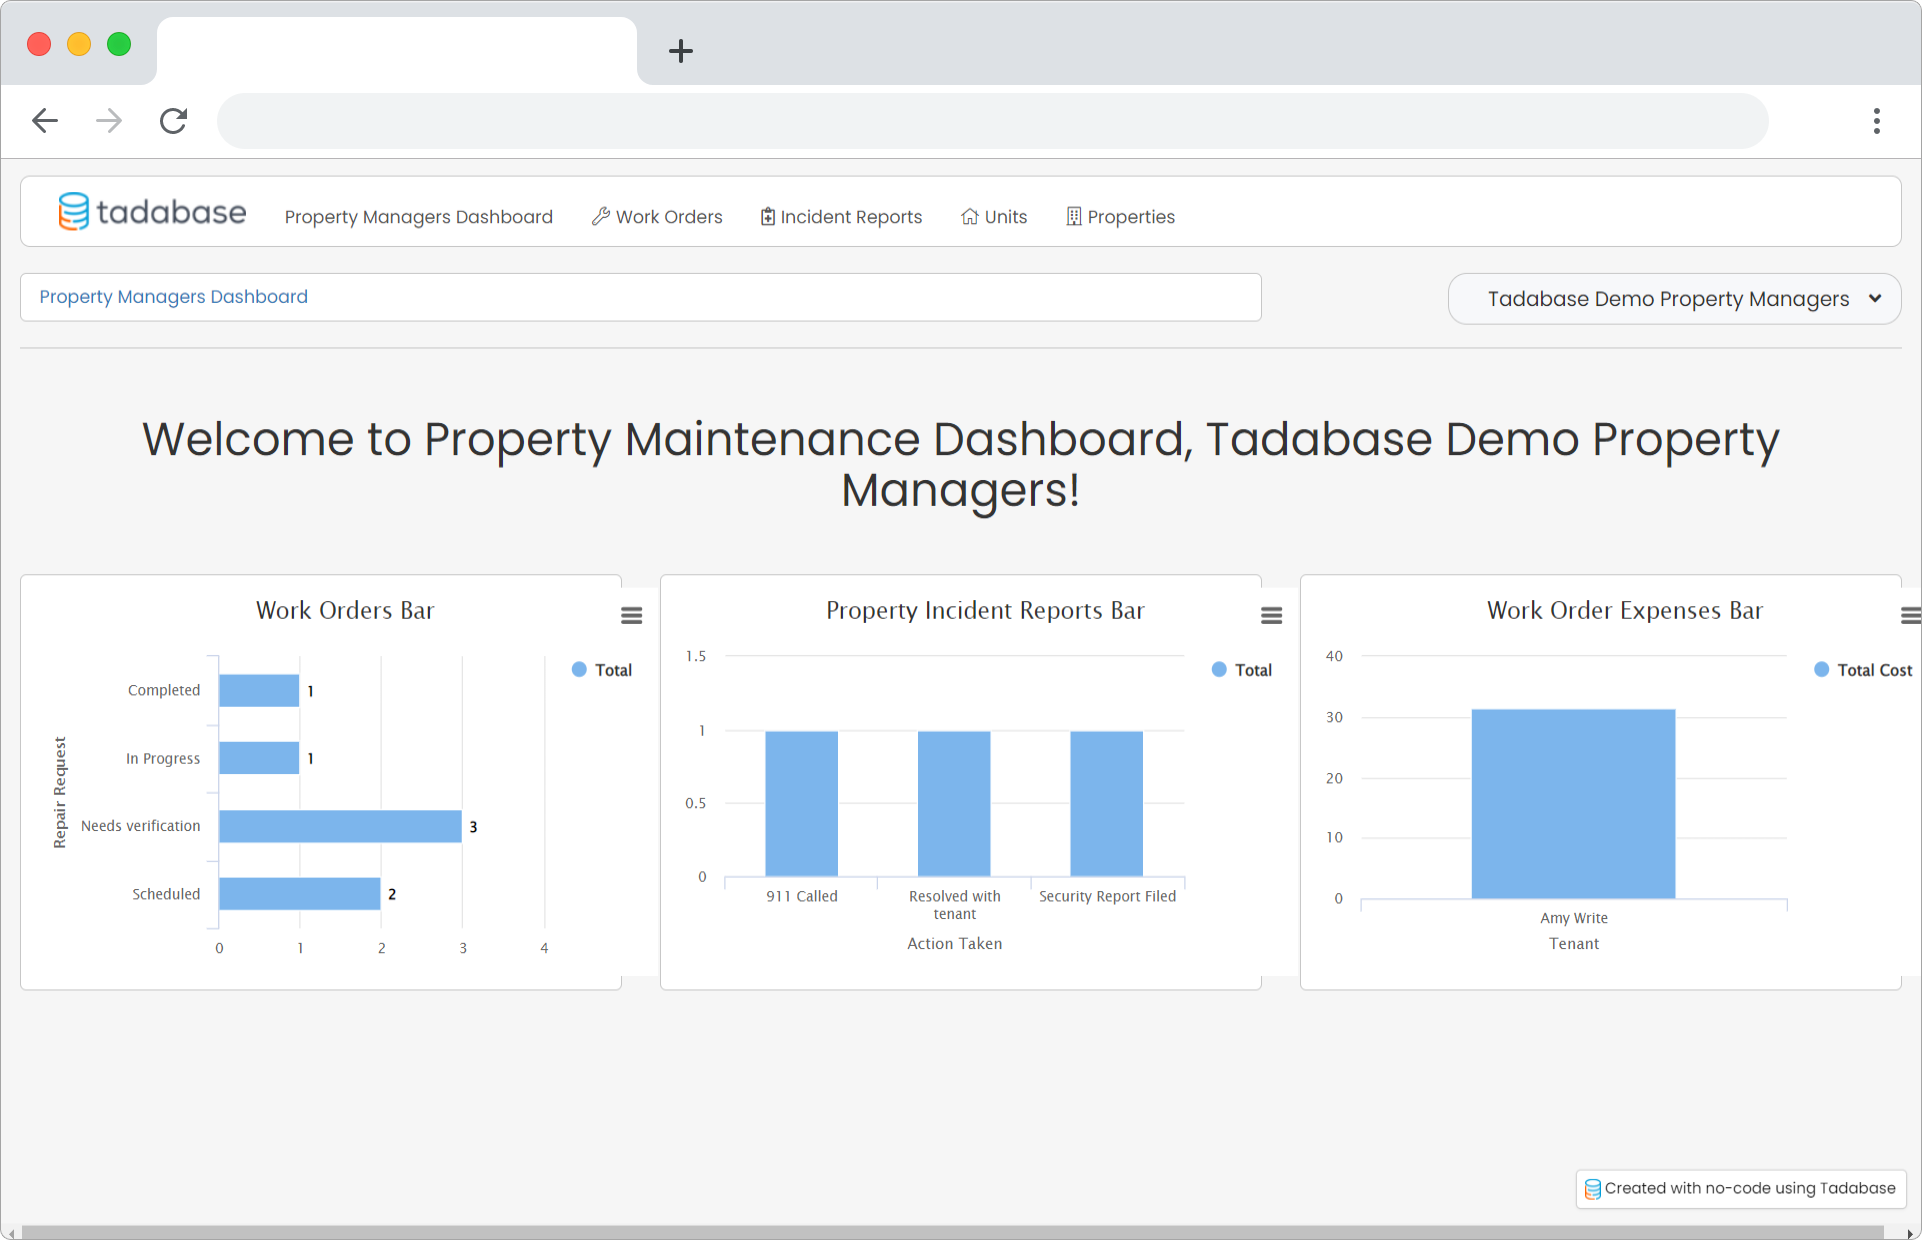
Task: Click the In Progress bar
Action: 259,758
